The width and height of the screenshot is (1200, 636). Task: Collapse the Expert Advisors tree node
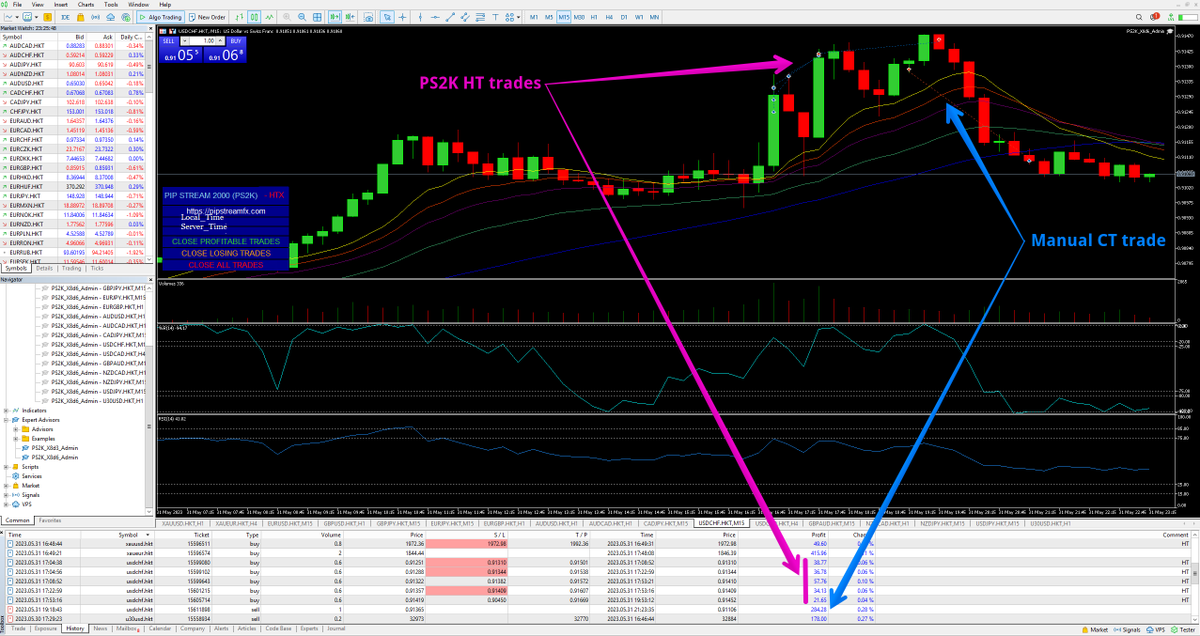6,420
